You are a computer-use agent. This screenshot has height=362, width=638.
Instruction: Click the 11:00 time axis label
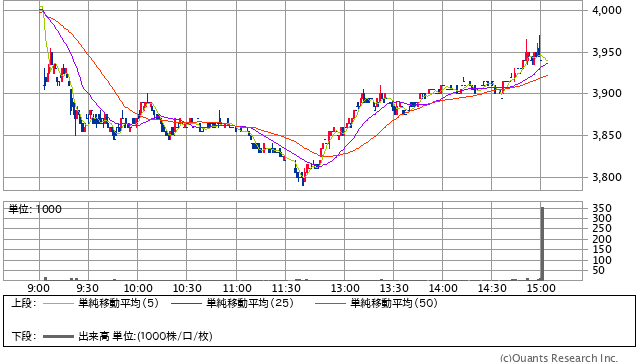(237, 288)
